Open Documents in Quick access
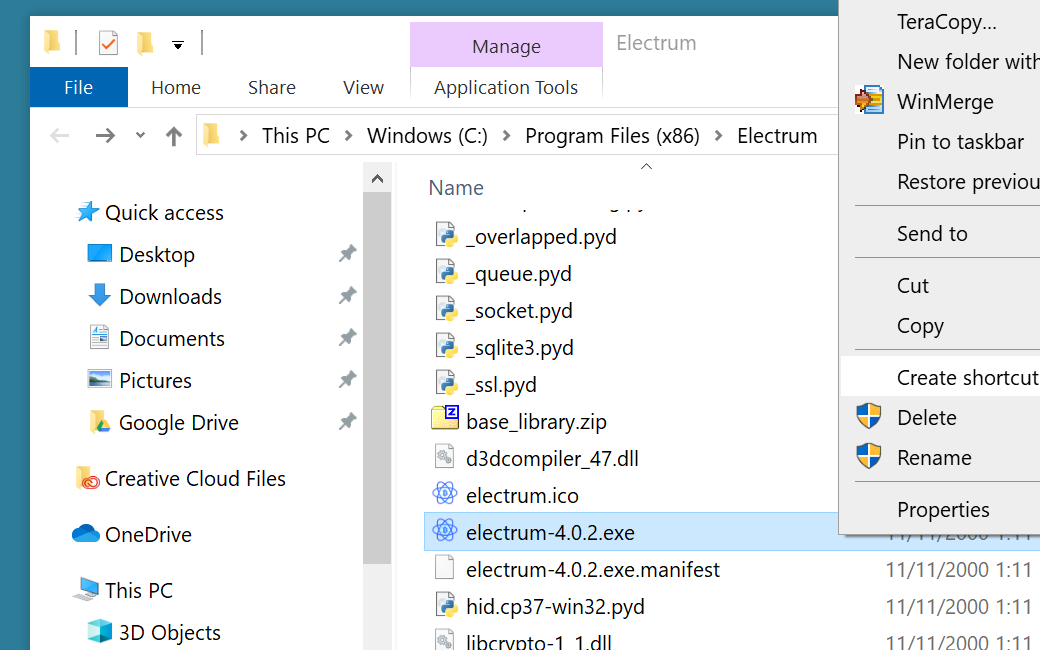Screen dimensions: 1040x650 (172, 339)
